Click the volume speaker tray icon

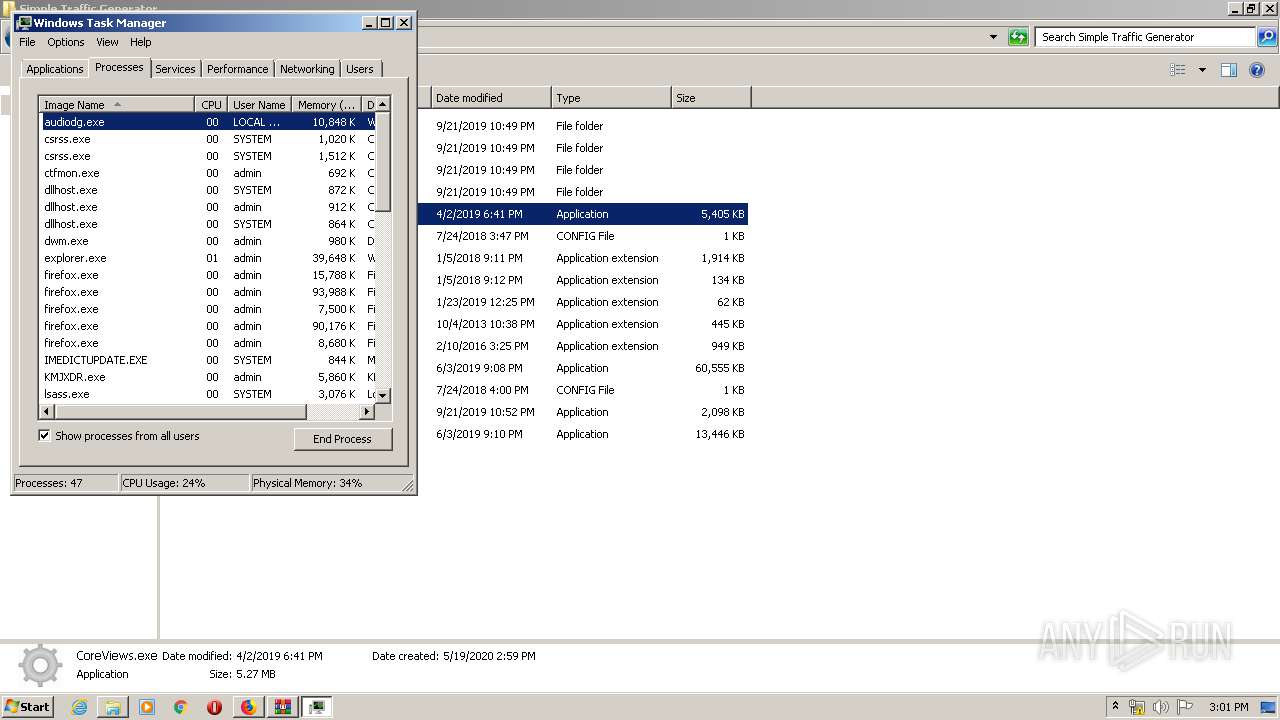pyautogui.click(x=1161, y=707)
